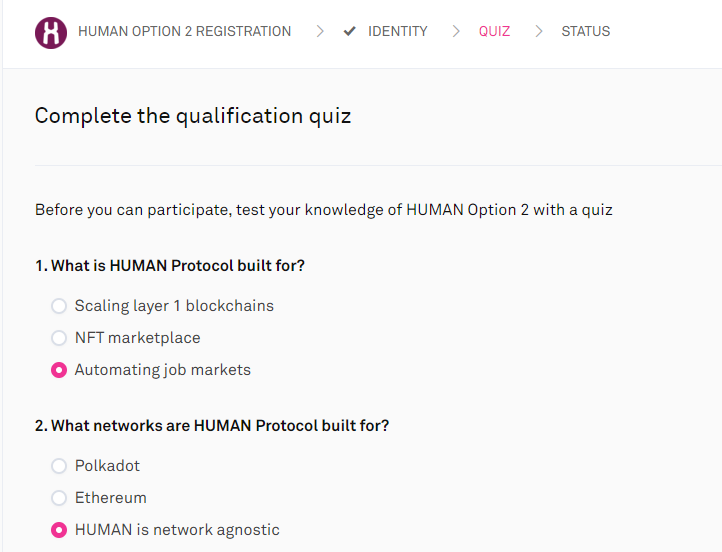The width and height of the screenshot is (722, 552).
Task: Choose the Polkadot radio option
Action: (59, 466)
